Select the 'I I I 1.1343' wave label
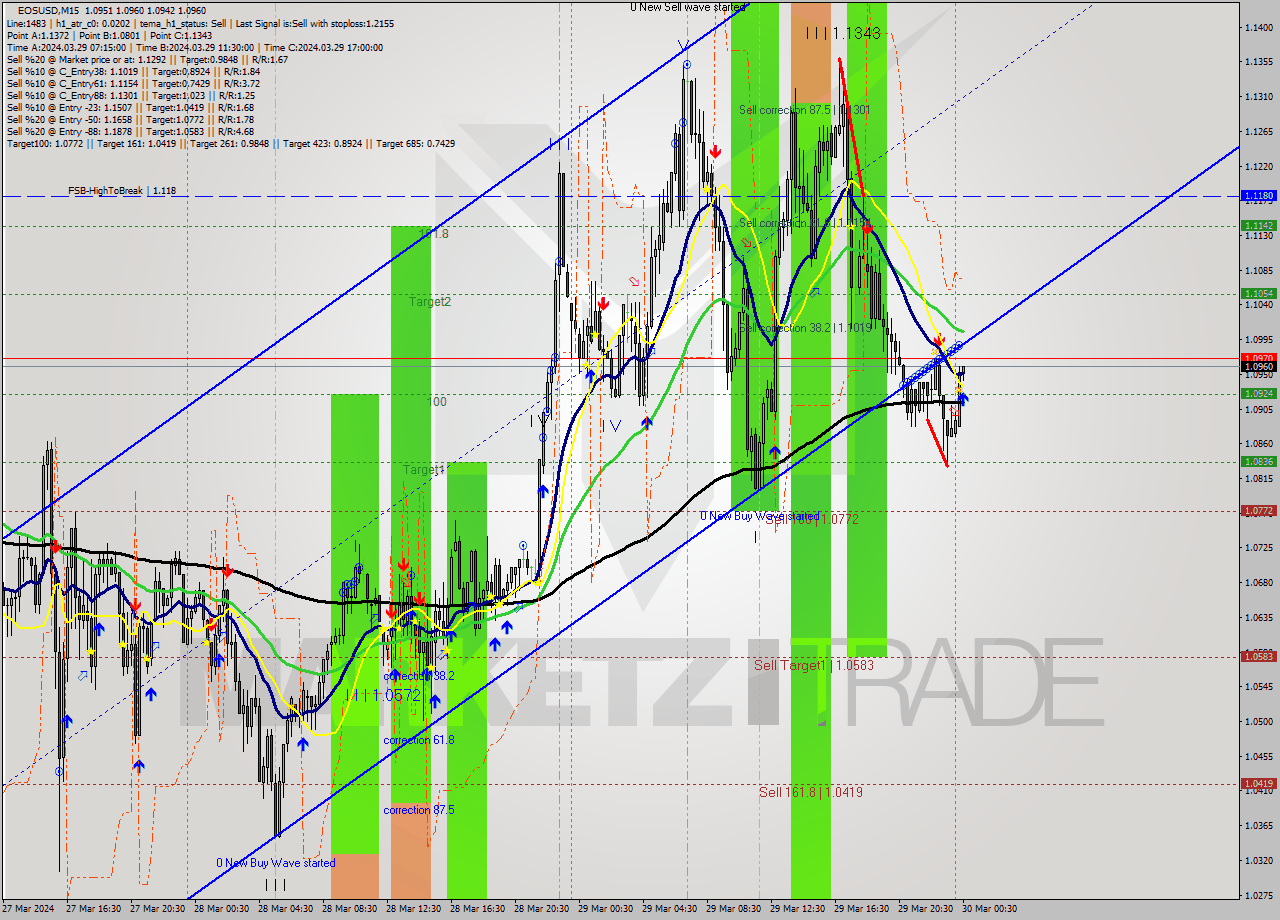 [x=843, y=33]
